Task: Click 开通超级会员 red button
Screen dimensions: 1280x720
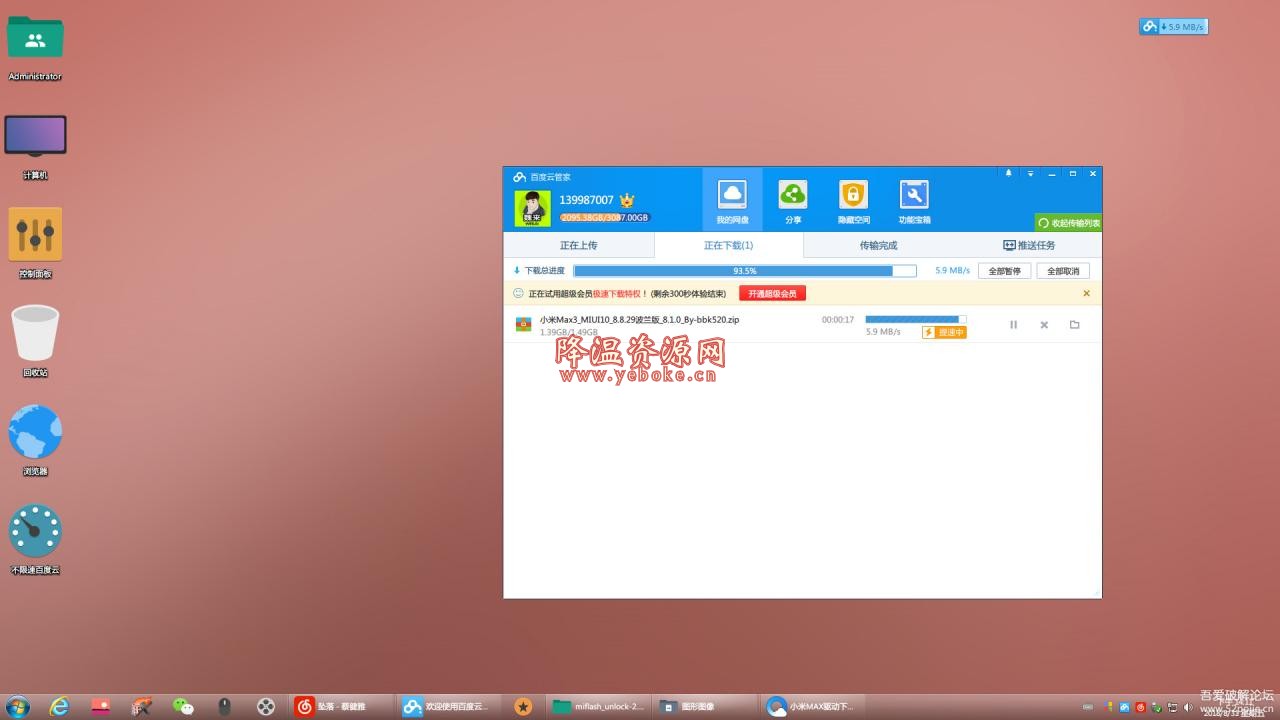Action: coord(773,294)
